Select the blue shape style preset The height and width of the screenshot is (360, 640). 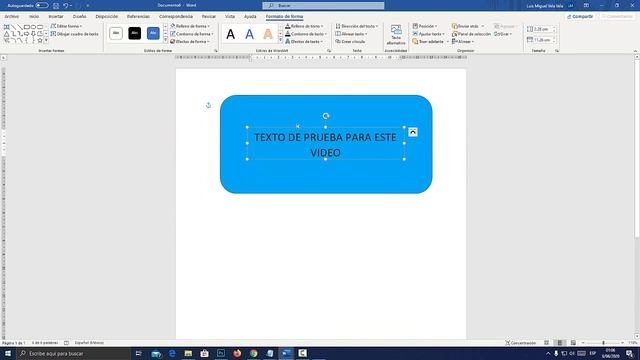153,33
